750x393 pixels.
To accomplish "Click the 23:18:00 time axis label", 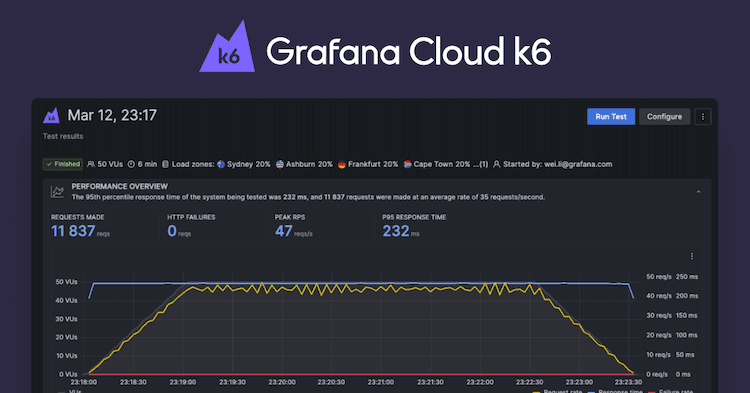I will (x=84, y=382).
